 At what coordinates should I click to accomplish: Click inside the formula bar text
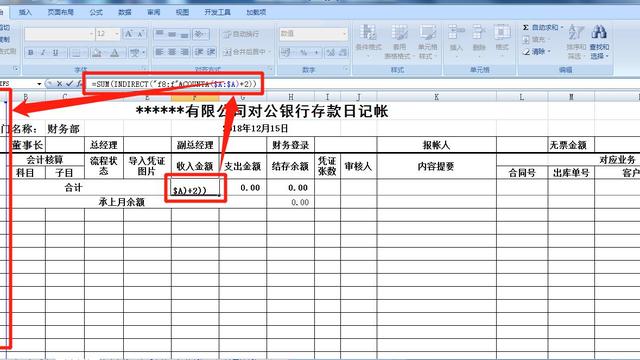click(x=174, y=84)
